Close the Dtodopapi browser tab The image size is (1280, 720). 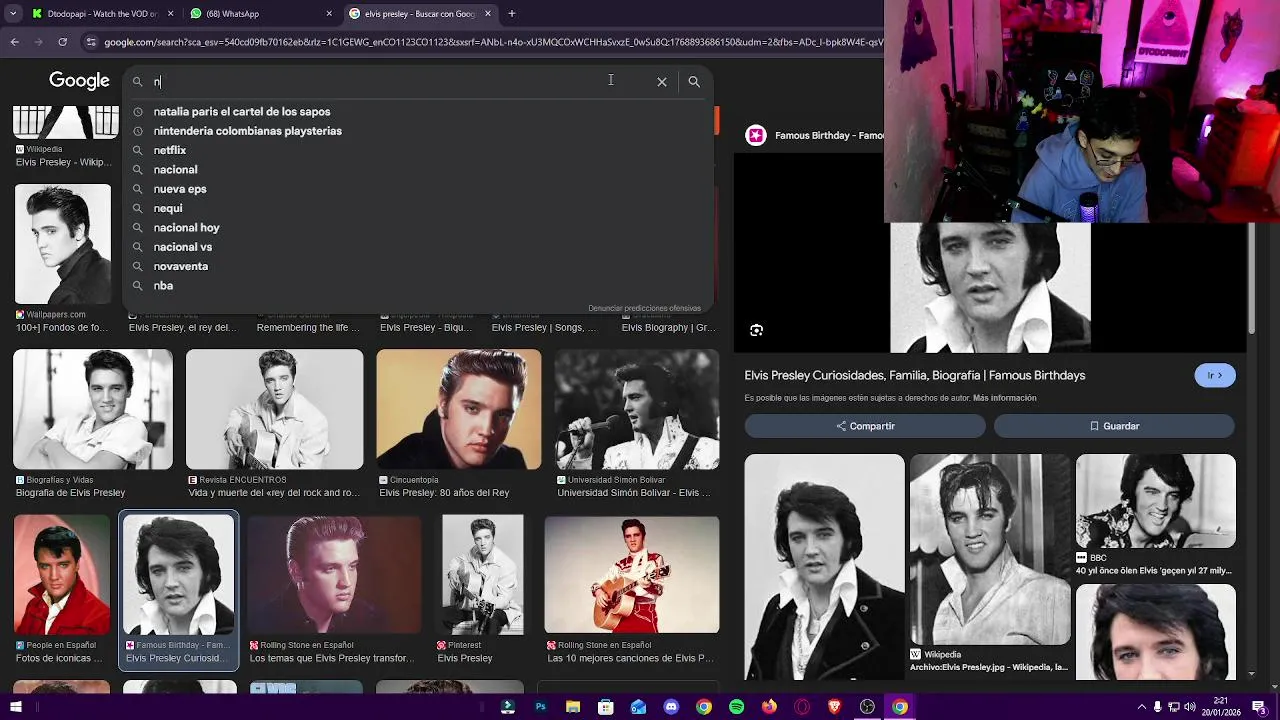coord(170,14)
